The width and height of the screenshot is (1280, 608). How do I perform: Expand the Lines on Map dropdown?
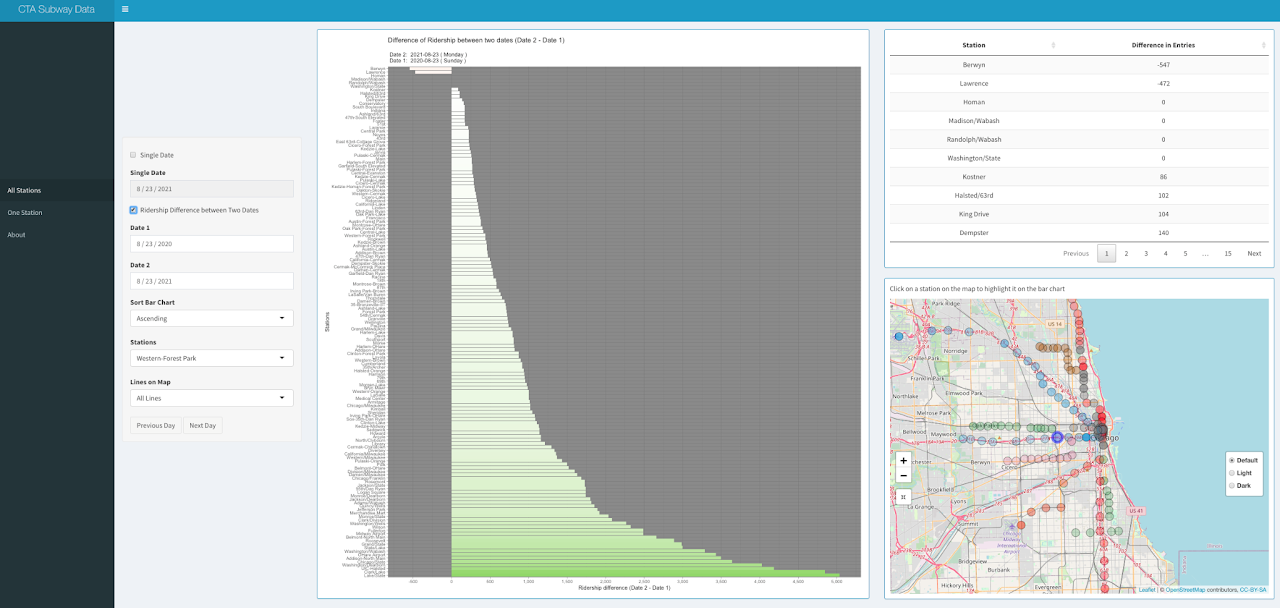point(211,398)
